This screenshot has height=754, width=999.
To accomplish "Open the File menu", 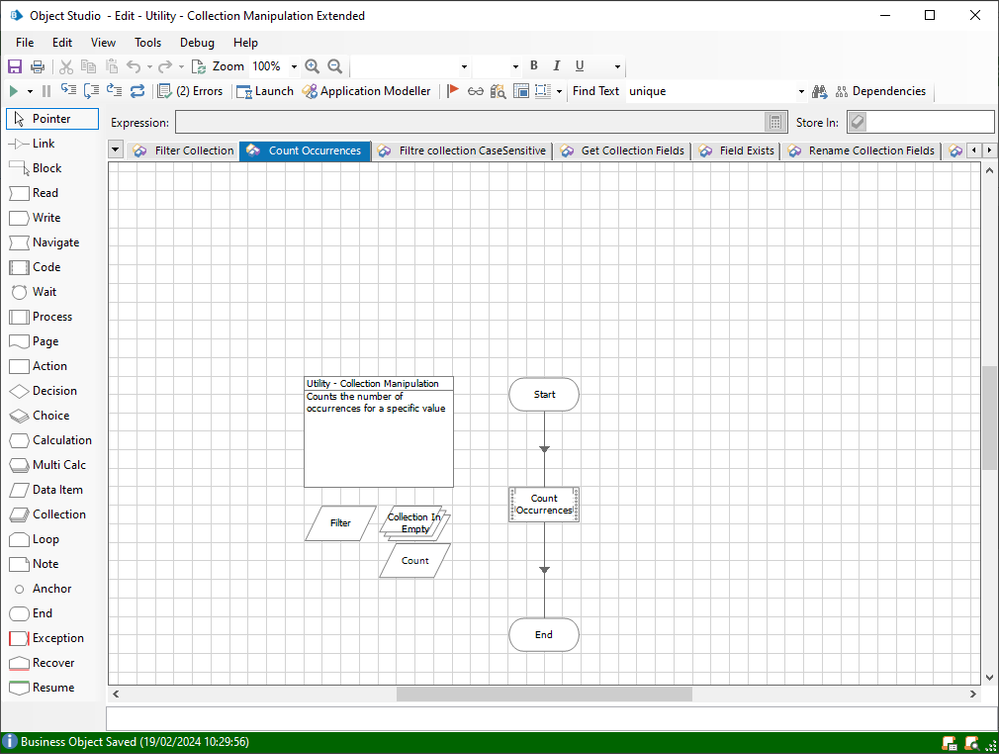I will point(25,43).
